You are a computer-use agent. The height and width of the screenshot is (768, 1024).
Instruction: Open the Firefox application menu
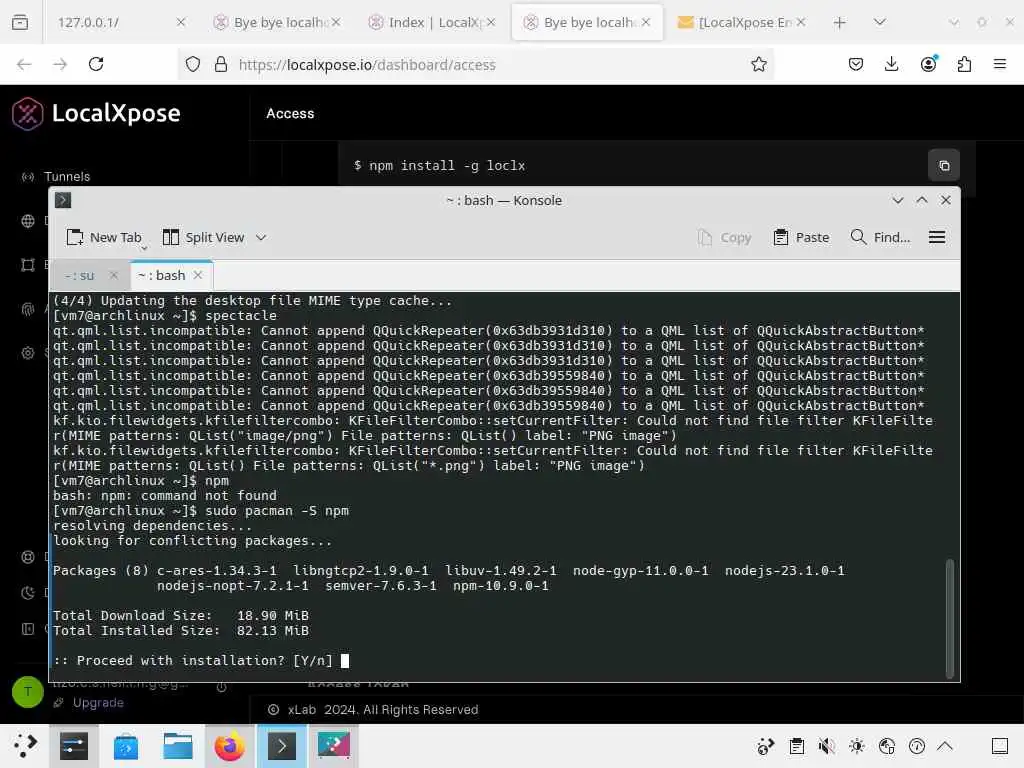click(x=1000, y=64)
